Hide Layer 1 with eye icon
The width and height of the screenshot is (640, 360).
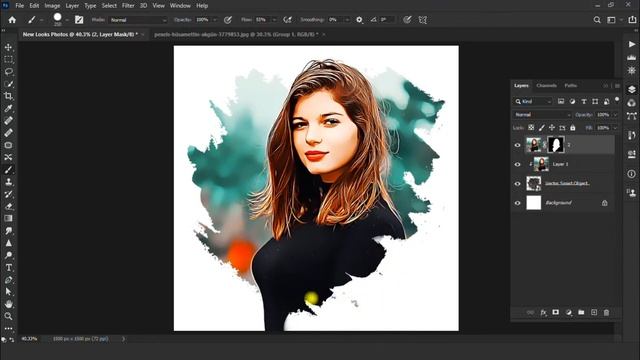click(518, 164)
